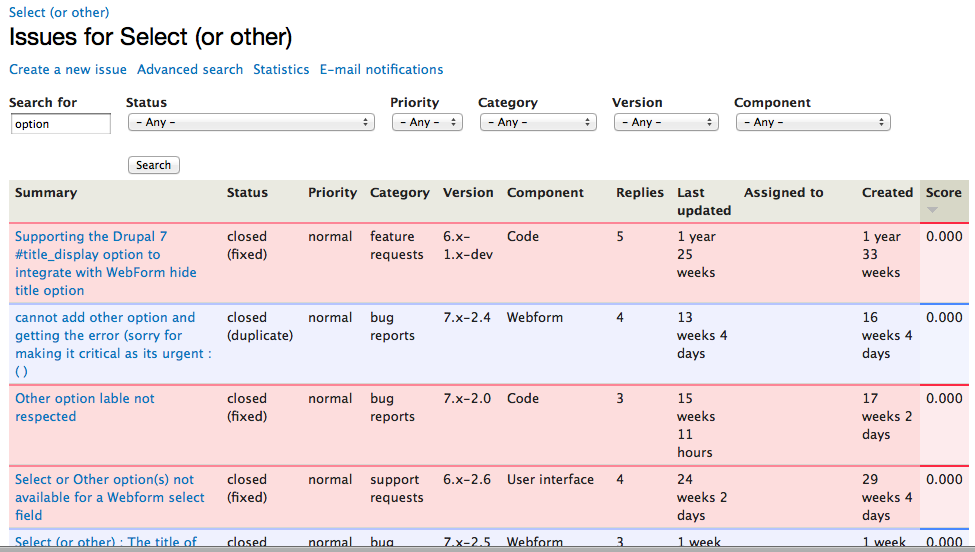The height and width of the screenshot is (552, 975).
Task: Click Create a new issue link
Action: tap(68, 70)
